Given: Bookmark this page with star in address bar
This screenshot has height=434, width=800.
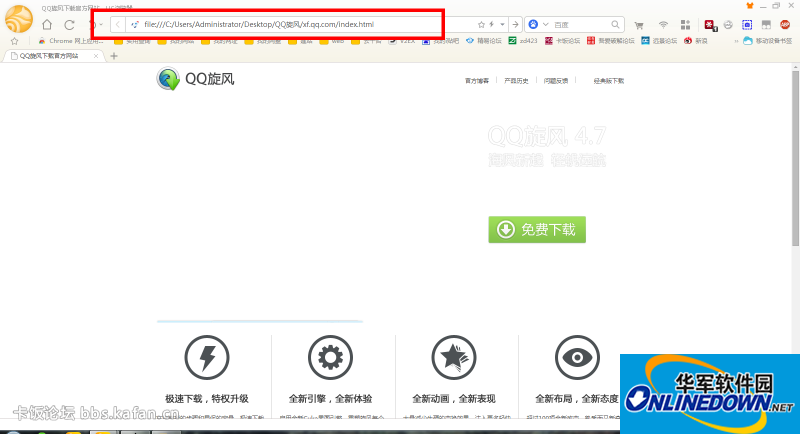Looking at the screenshot, I should click(481, 24).
